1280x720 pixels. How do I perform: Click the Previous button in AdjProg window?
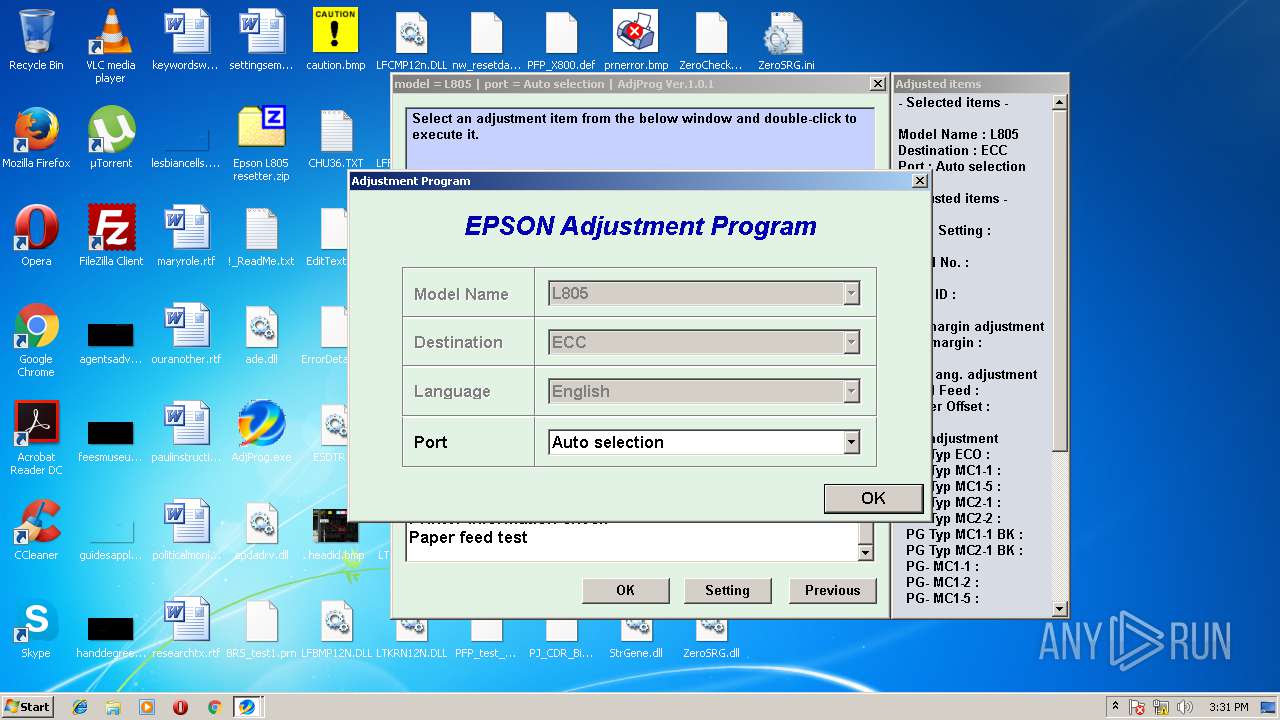click(x=832, y=590)
